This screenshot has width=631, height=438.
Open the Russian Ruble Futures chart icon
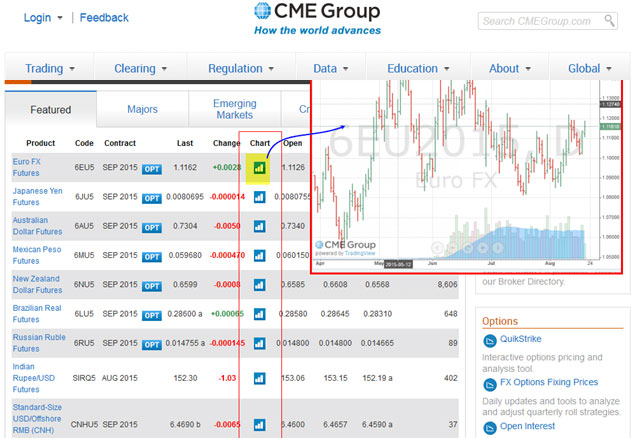click(259, 343)
